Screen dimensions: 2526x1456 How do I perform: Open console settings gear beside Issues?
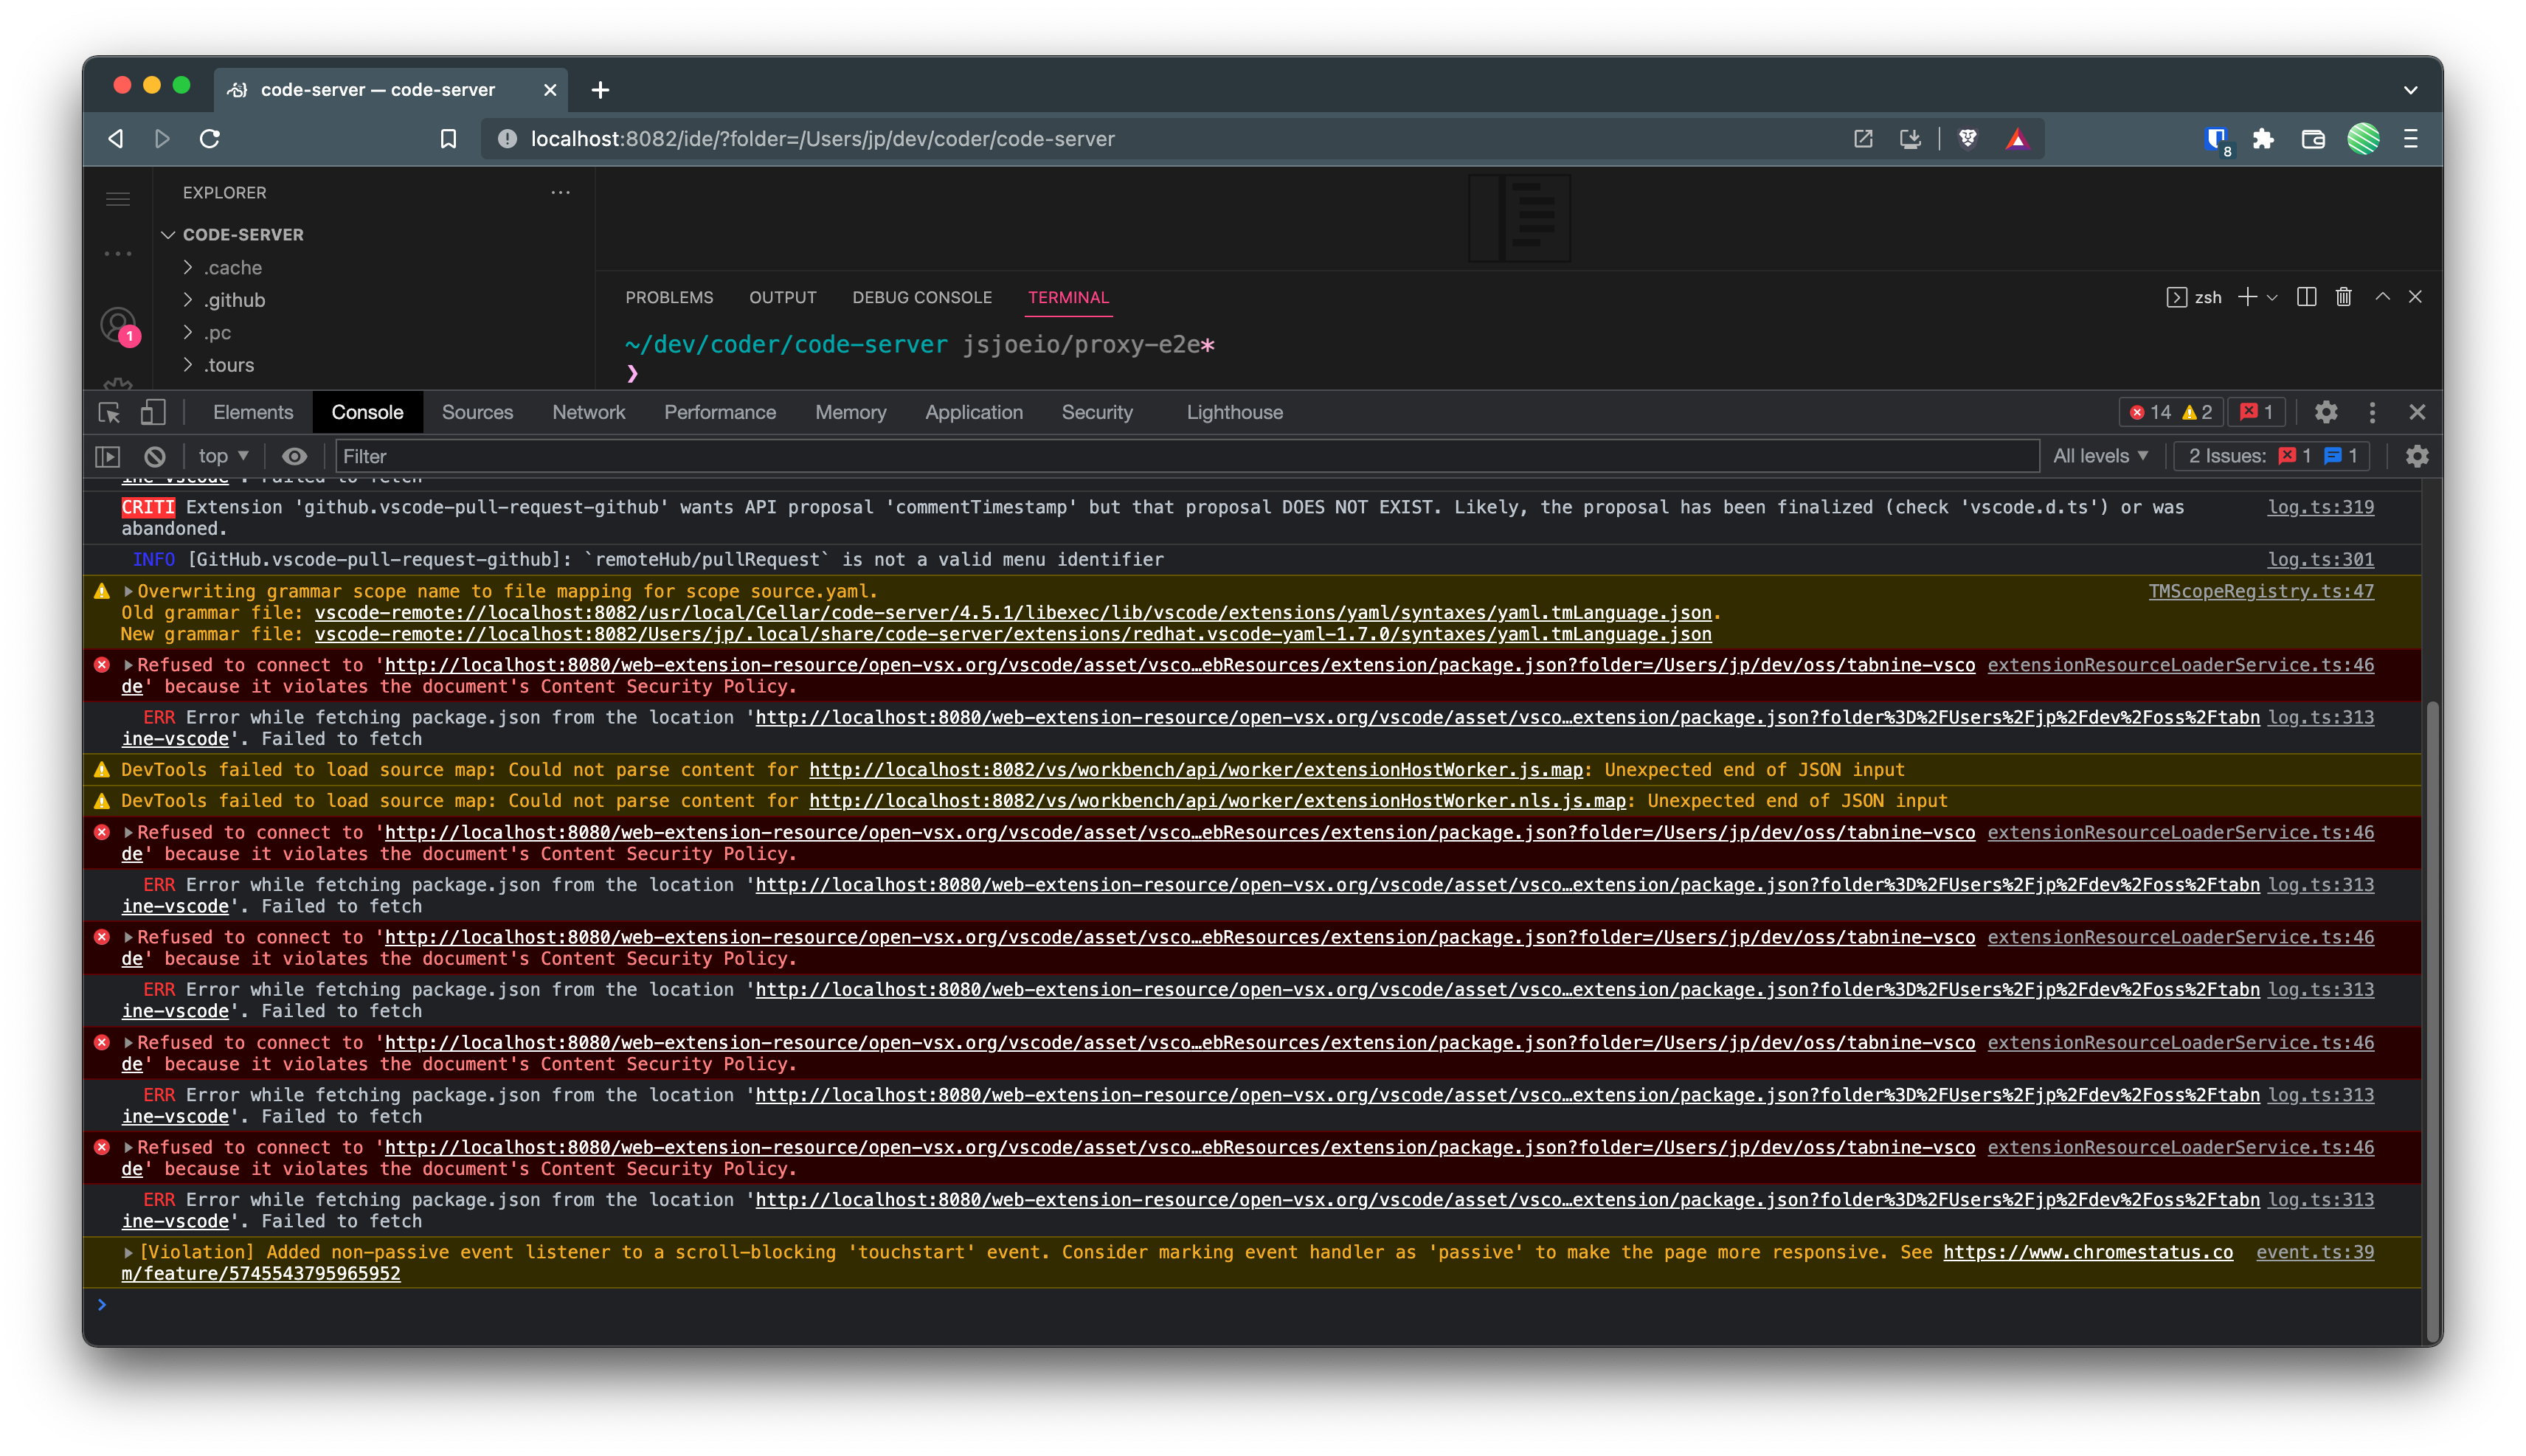click(2417, 456)
